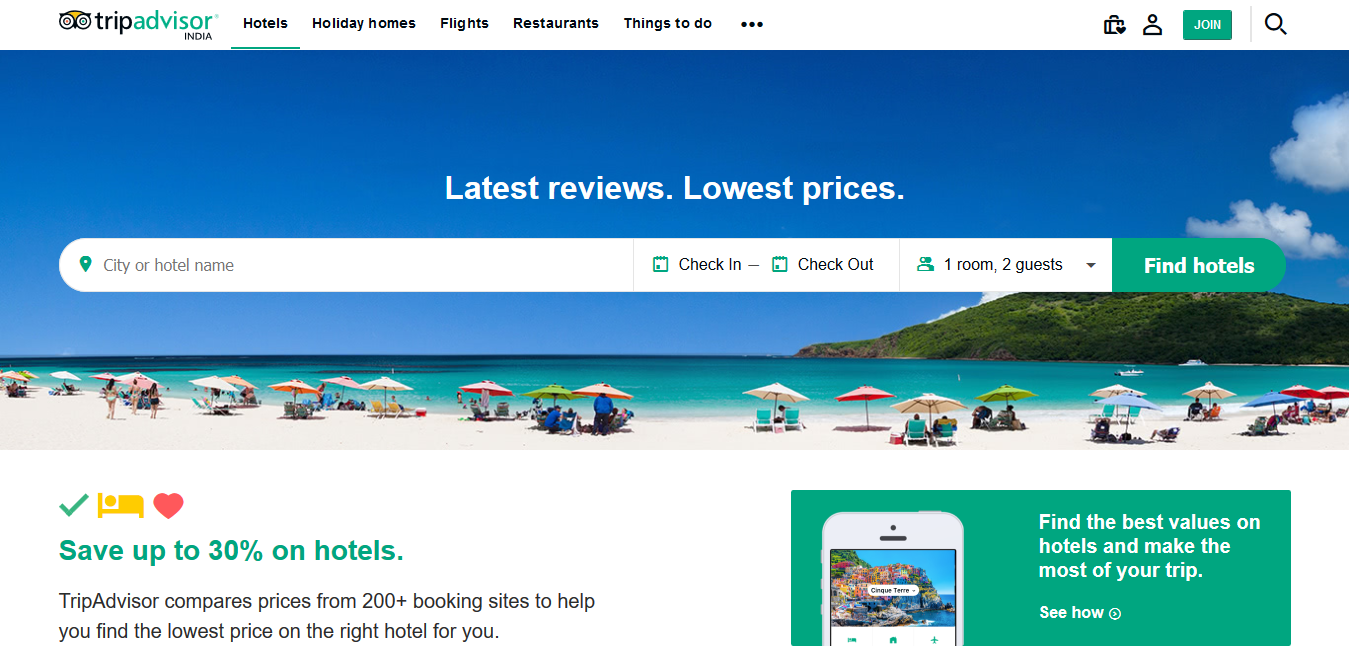This screenshot has height=656, width=1366.
Task: Open Things to do
Action: tap(668, 24)
